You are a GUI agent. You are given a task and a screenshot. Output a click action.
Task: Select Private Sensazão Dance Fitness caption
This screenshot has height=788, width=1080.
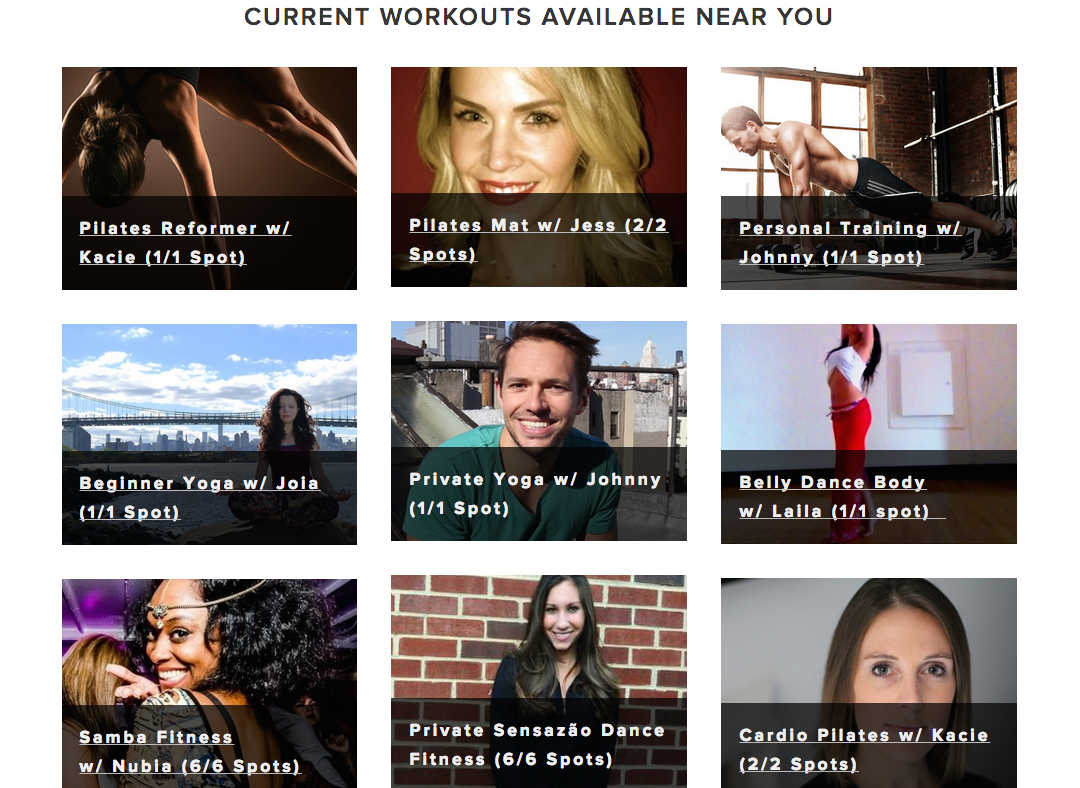tap(537, 745)
